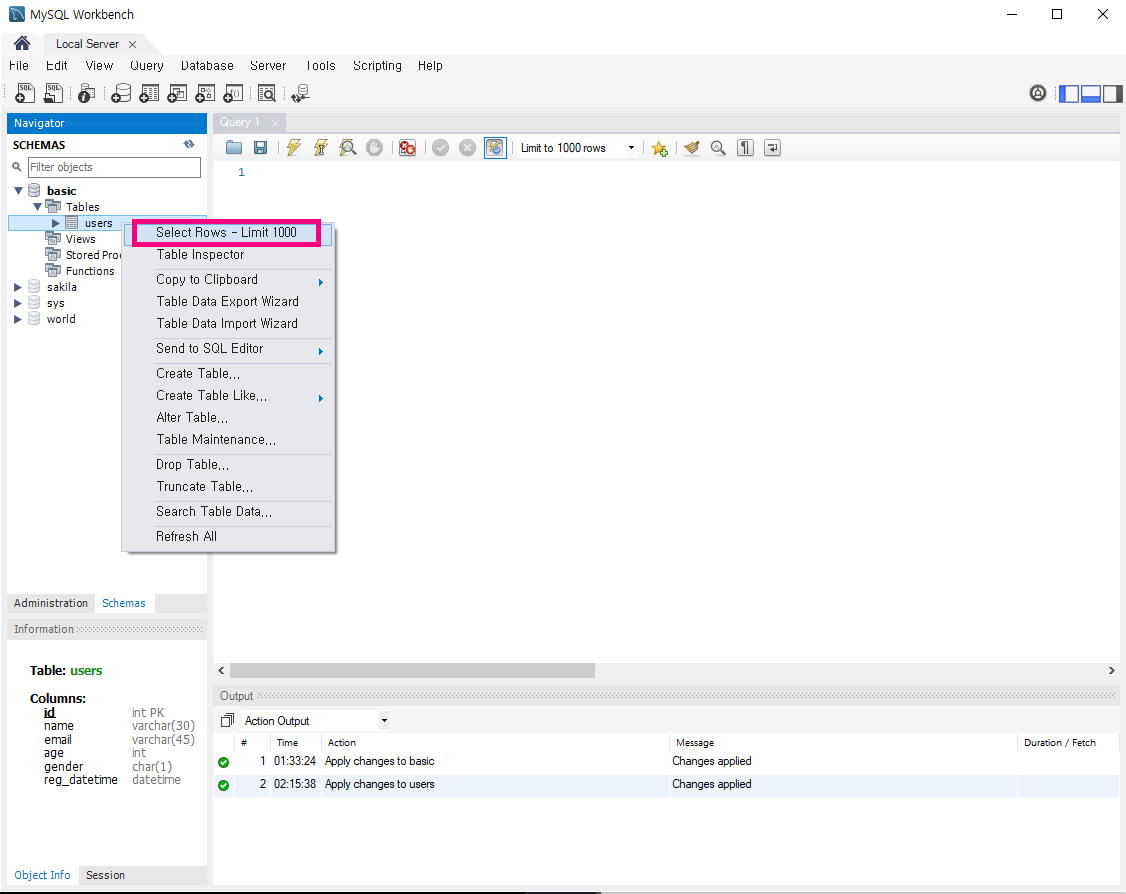Execute the query with the lightning icon
The height and width of the screenshot is (894, 1126).
(x=294, y=148)
